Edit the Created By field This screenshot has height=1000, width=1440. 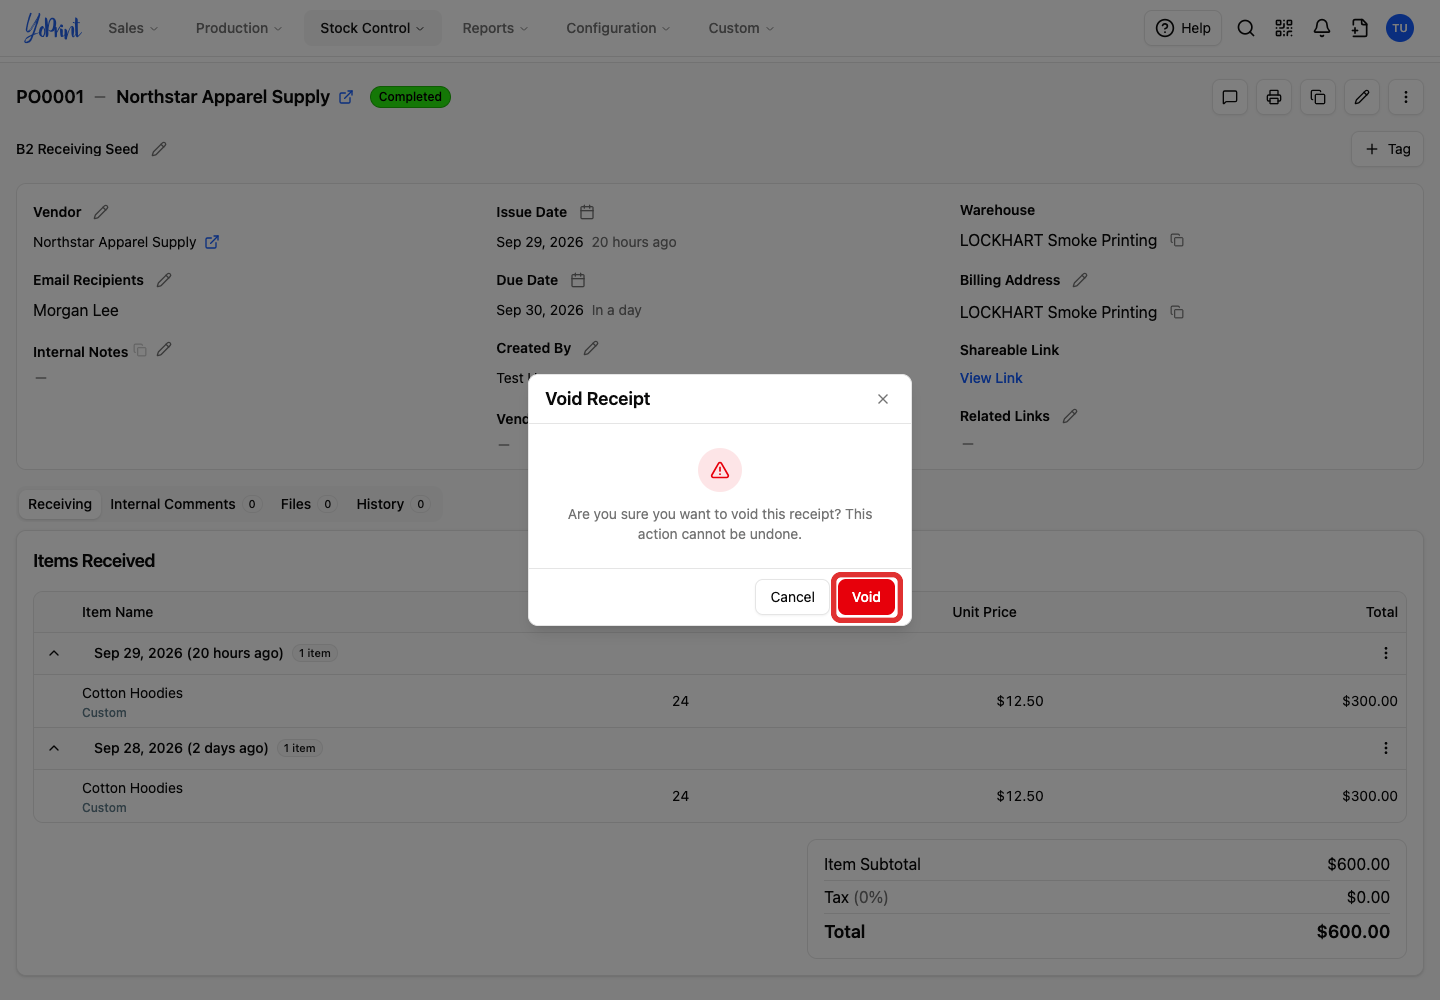click(591, 348)
